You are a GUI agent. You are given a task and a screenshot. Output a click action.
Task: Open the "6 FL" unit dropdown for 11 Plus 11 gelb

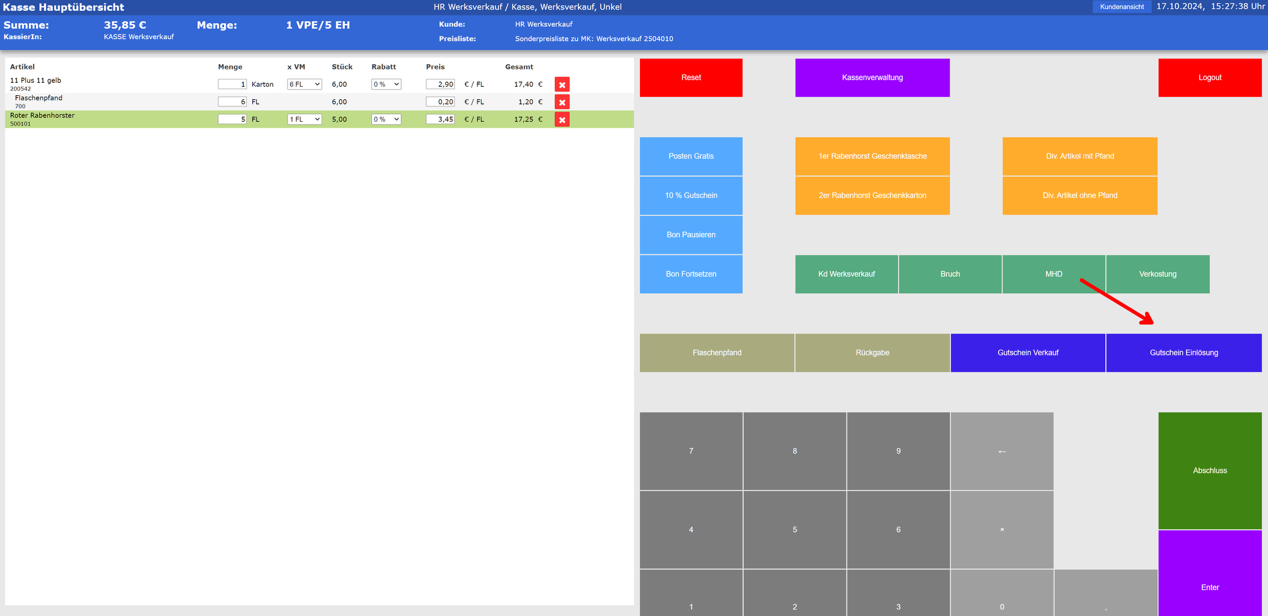pos(303,84)
